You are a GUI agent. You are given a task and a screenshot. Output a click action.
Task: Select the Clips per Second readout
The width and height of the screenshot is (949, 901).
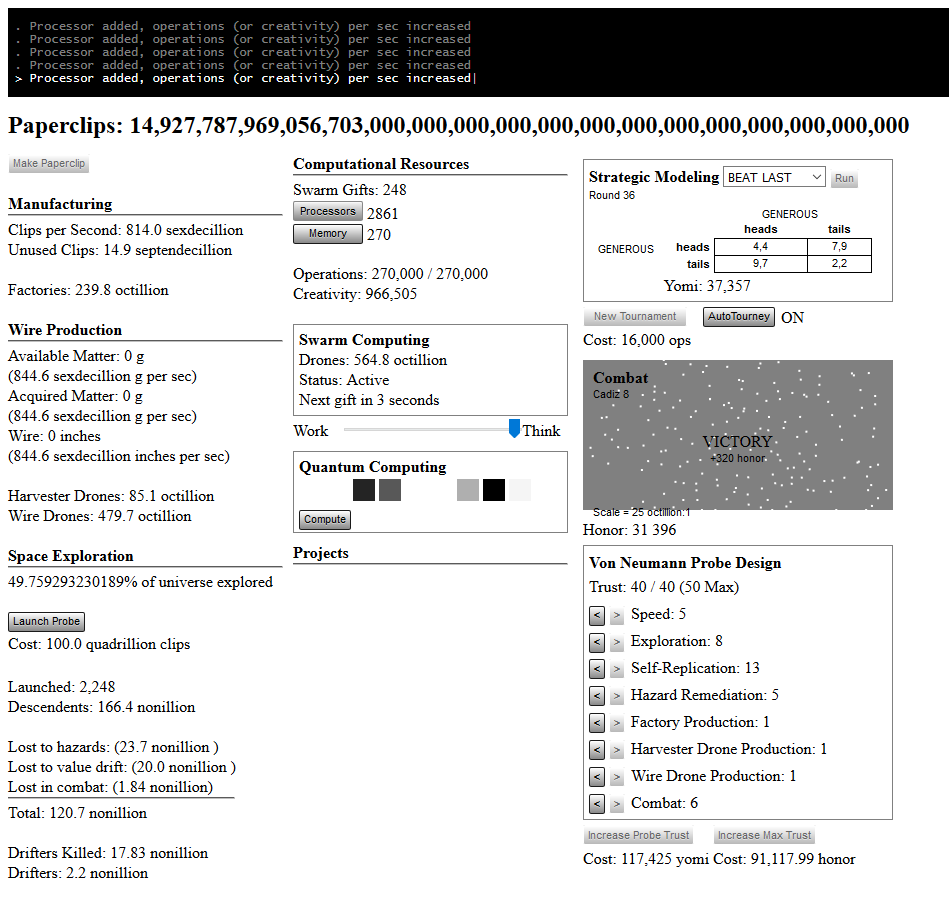[125, 231]
